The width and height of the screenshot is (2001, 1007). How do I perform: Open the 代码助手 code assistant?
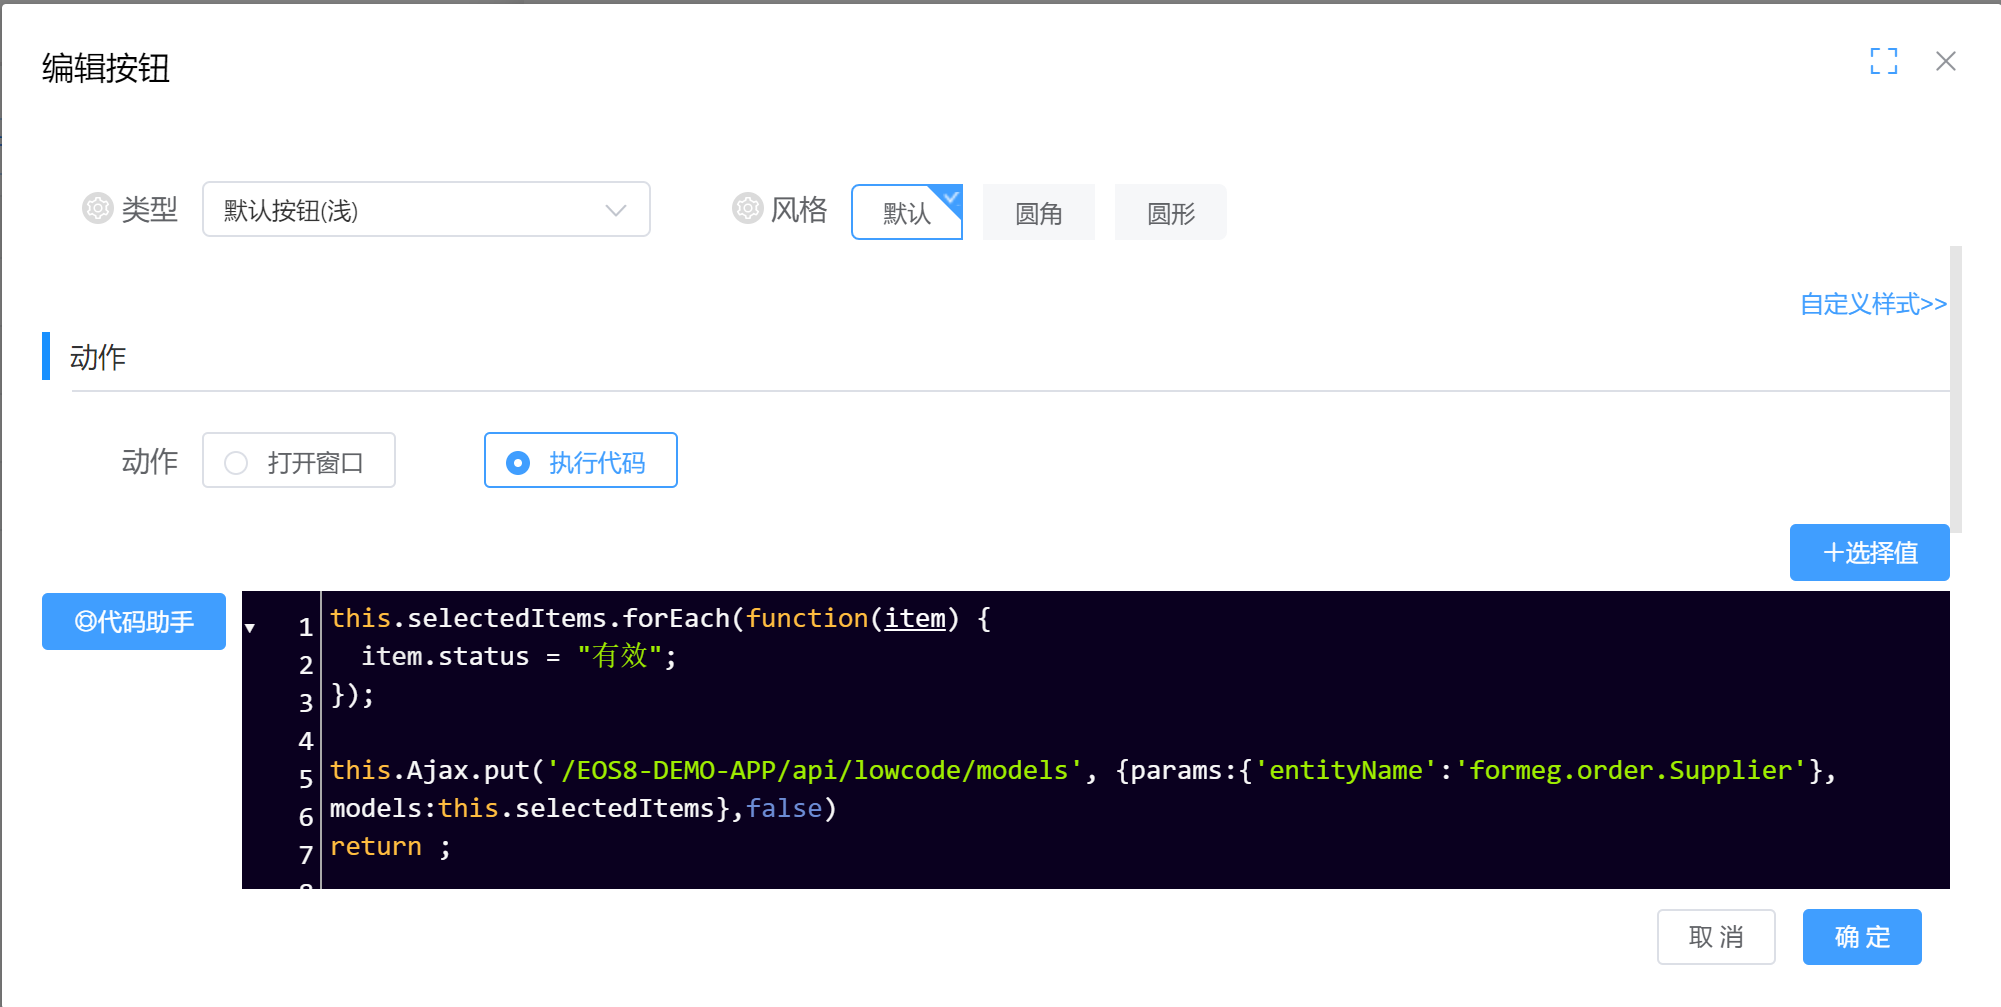tap(134, 622)
